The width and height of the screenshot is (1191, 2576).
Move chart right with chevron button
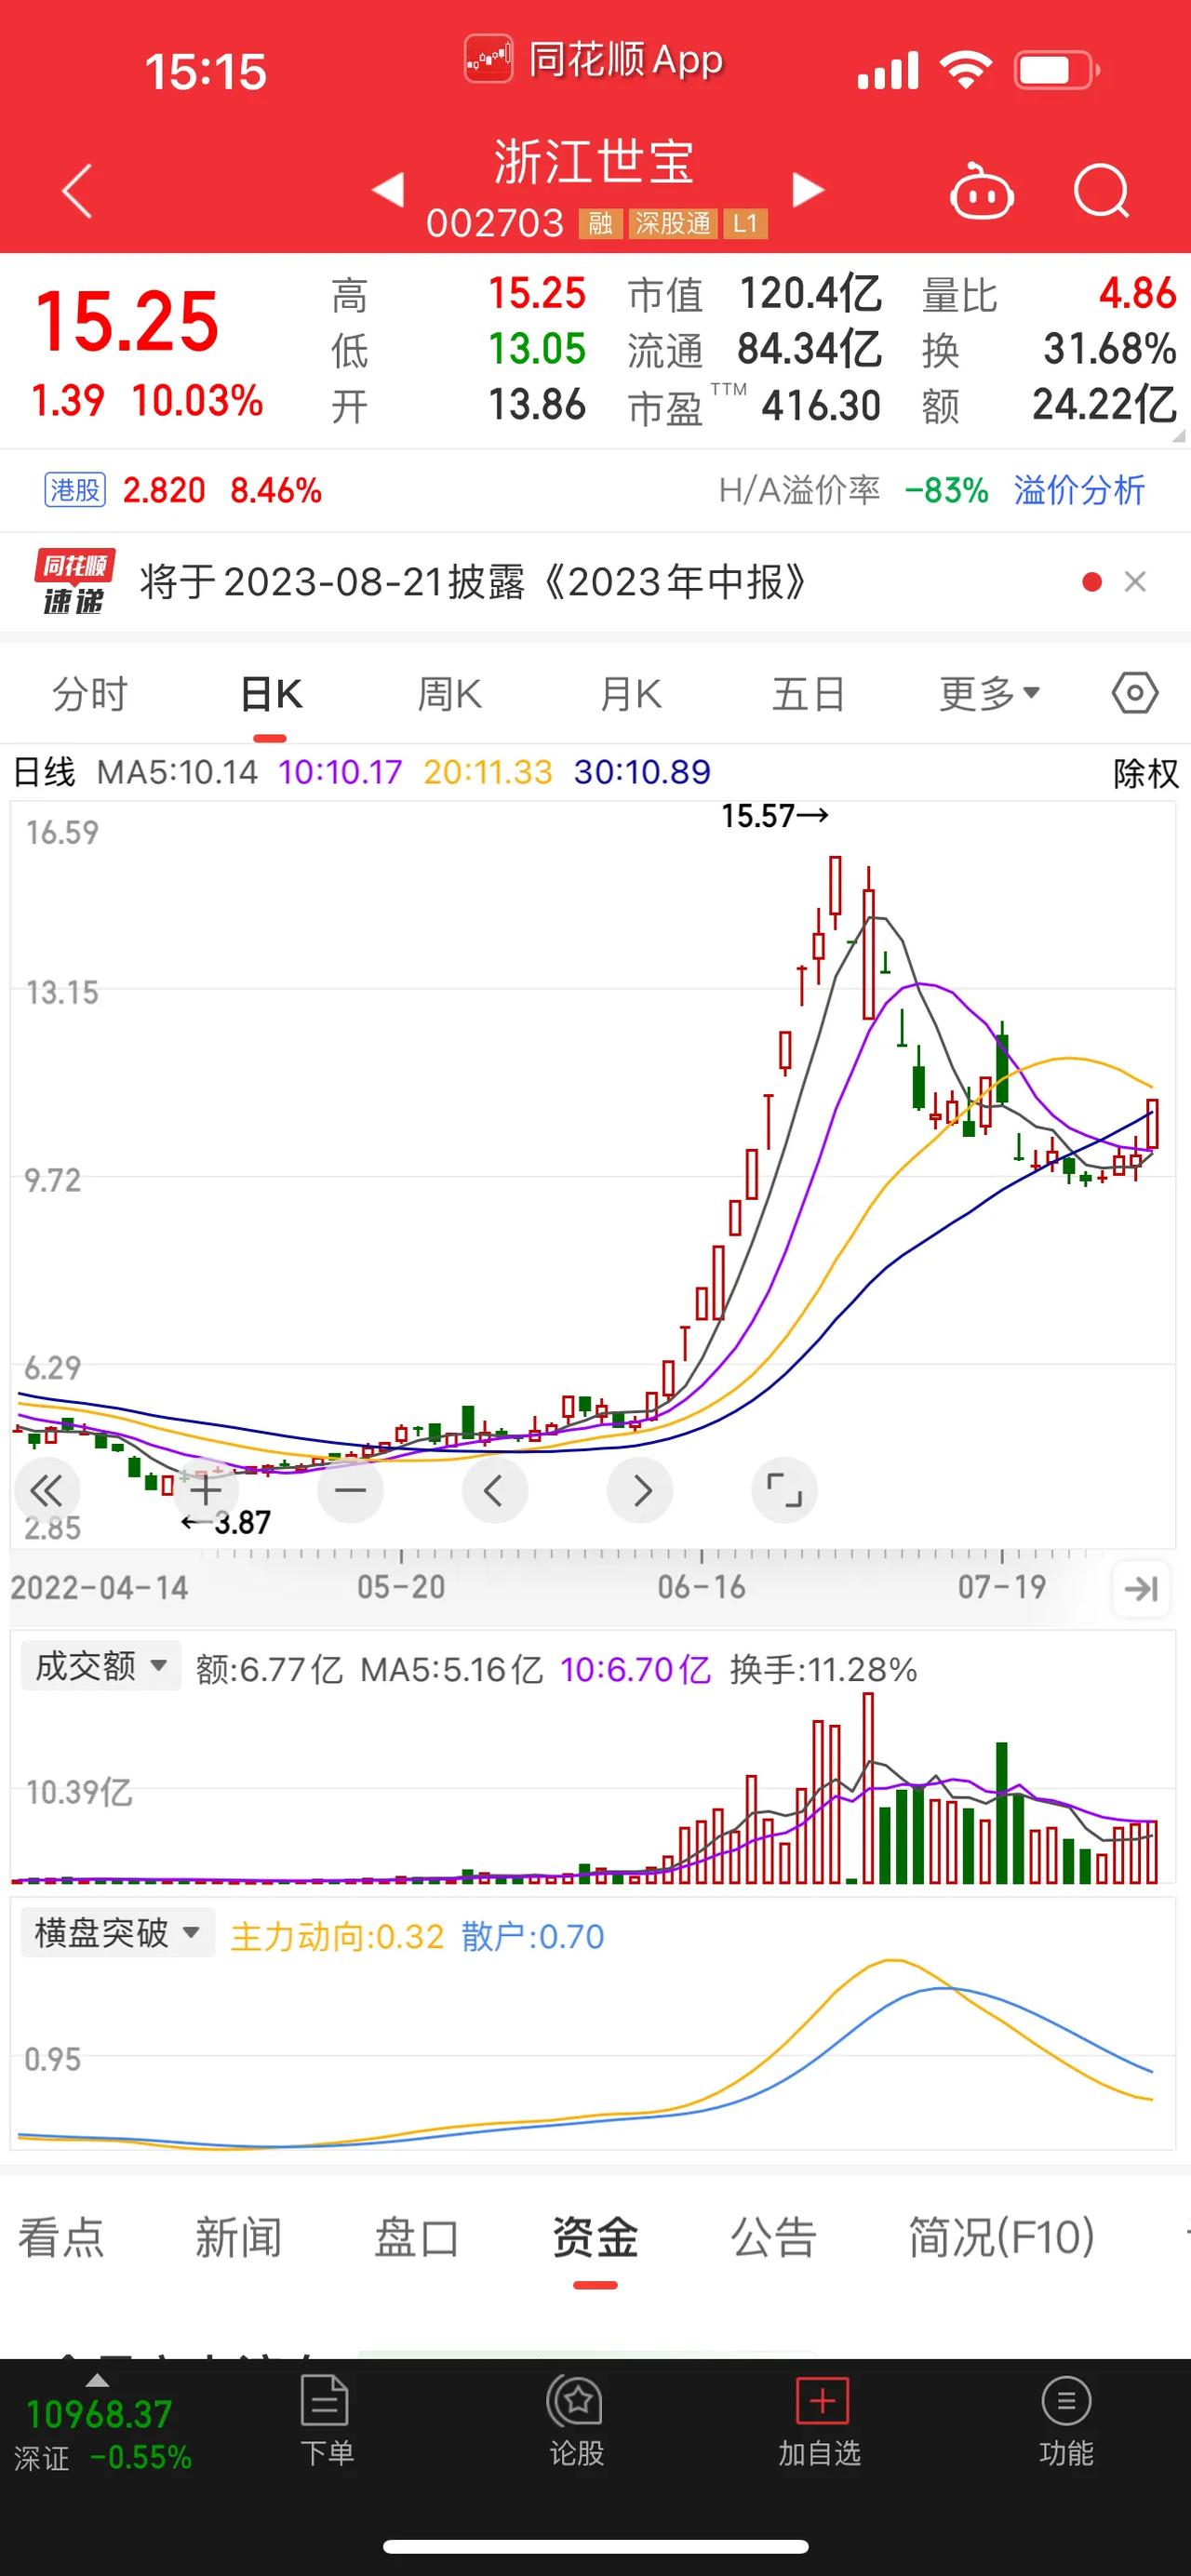(x=640, y=1490)
